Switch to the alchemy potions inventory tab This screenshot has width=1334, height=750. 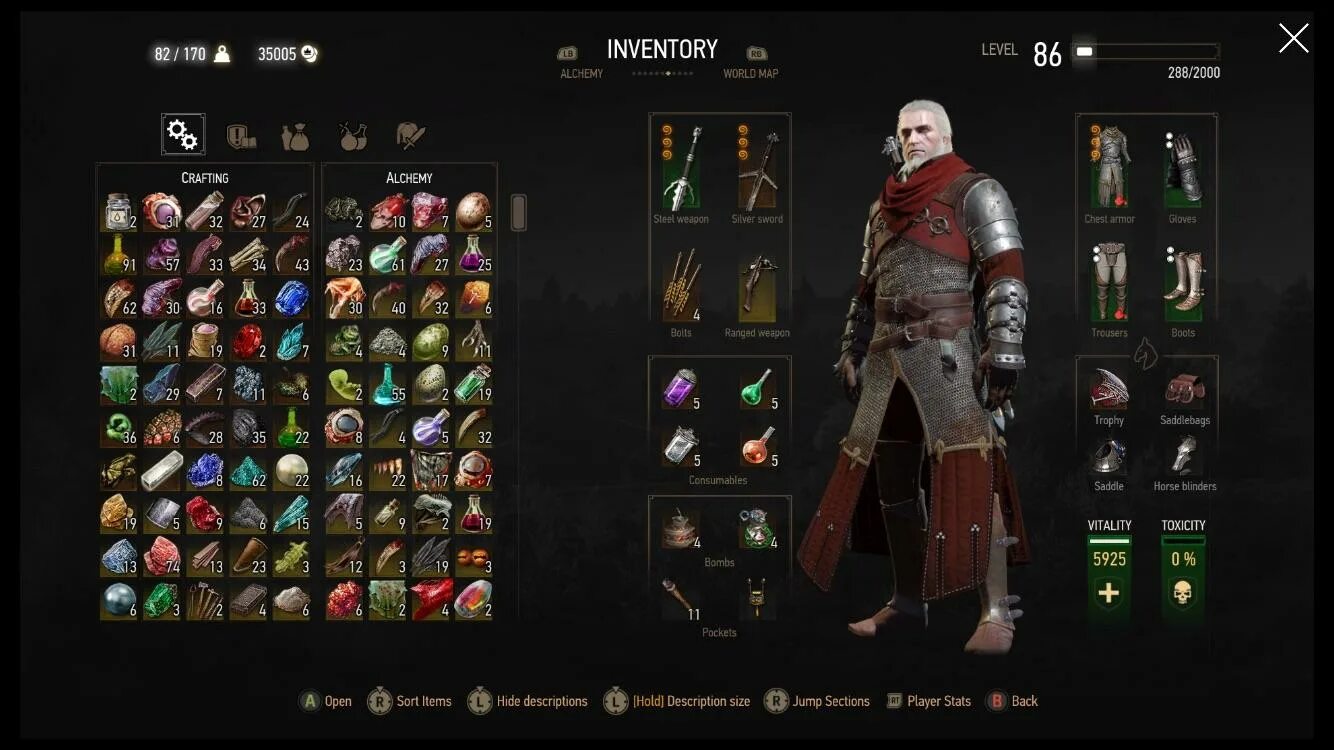(x=352, y=136)
